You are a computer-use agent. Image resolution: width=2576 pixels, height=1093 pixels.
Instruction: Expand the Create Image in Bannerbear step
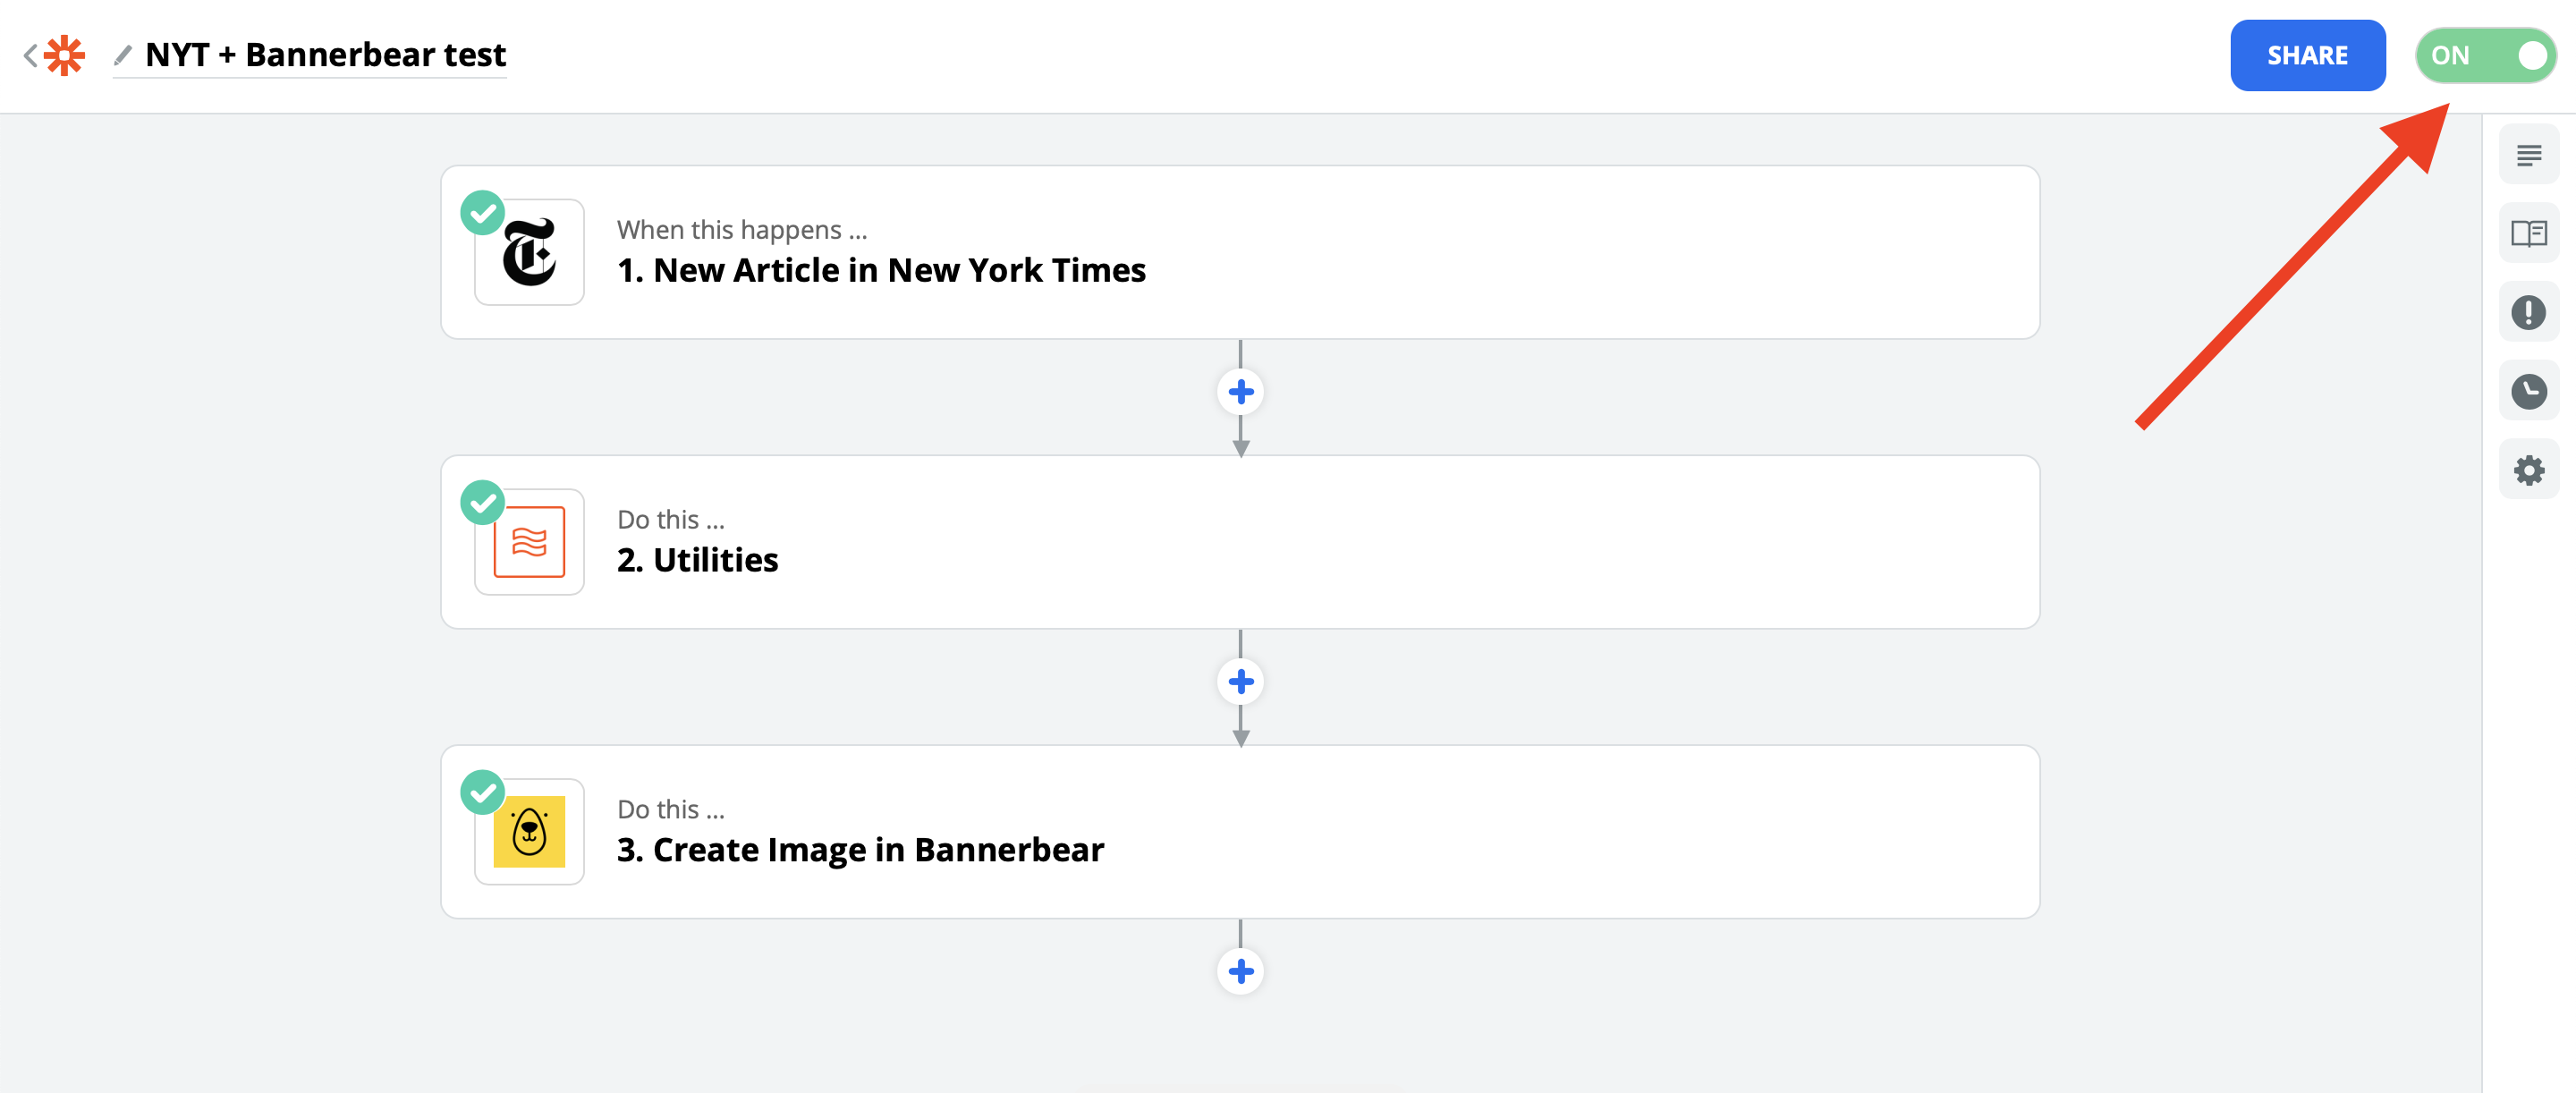click(x=1240, y=832)
